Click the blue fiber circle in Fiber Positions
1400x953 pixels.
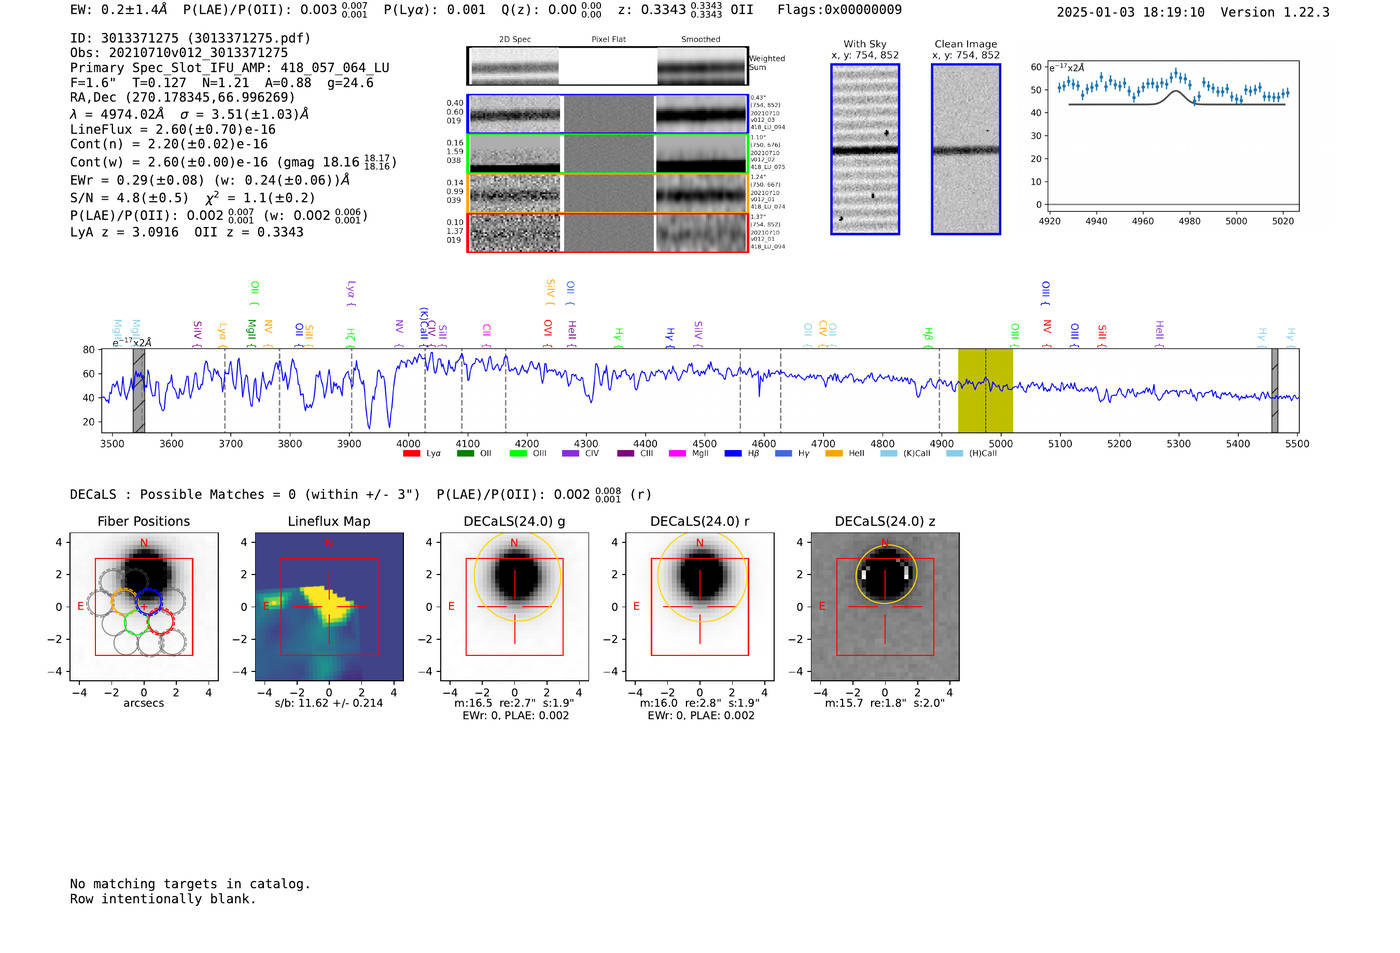click(x=149, y=603)
